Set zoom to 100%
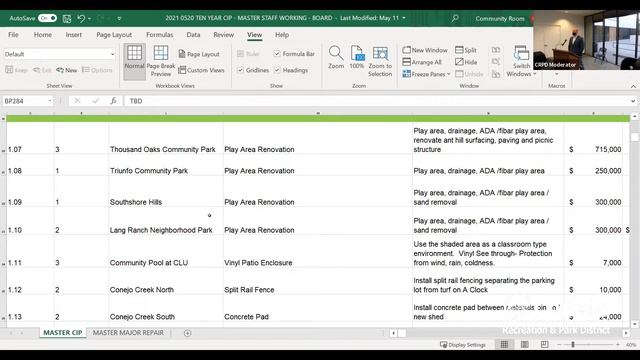640x360 pixels. (357, 57)
